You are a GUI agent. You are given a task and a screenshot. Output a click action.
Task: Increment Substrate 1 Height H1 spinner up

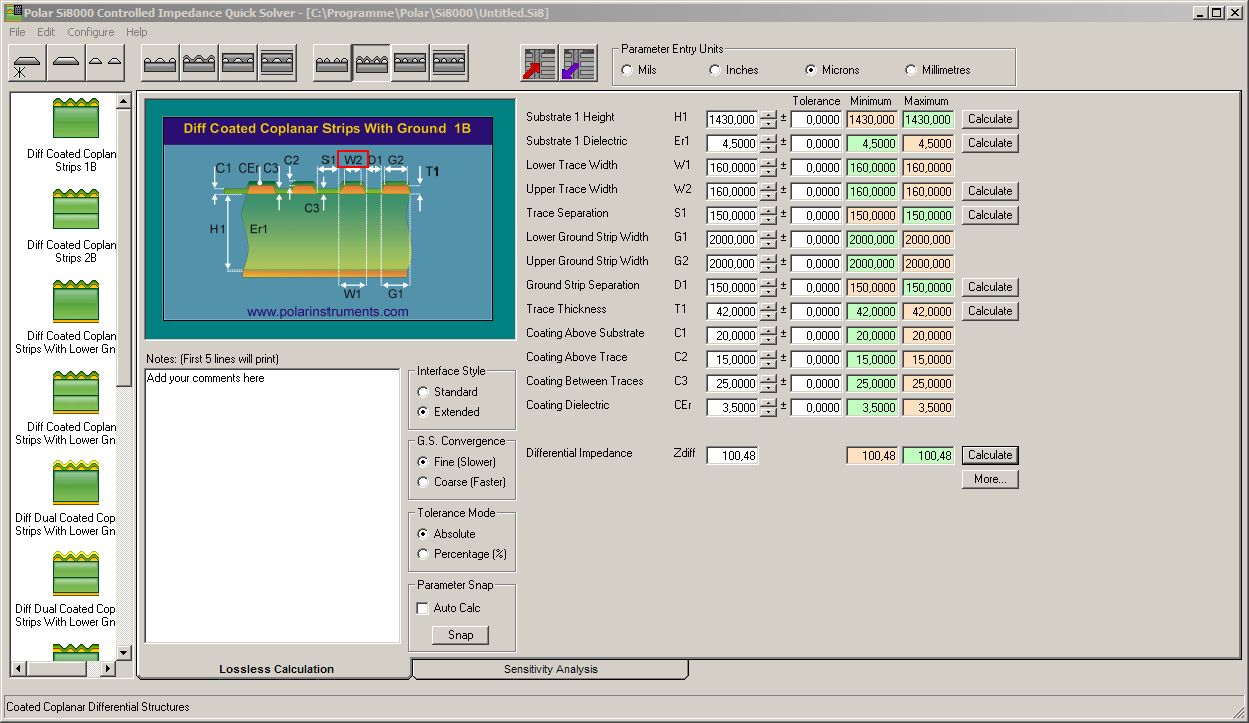coord(768,114)
